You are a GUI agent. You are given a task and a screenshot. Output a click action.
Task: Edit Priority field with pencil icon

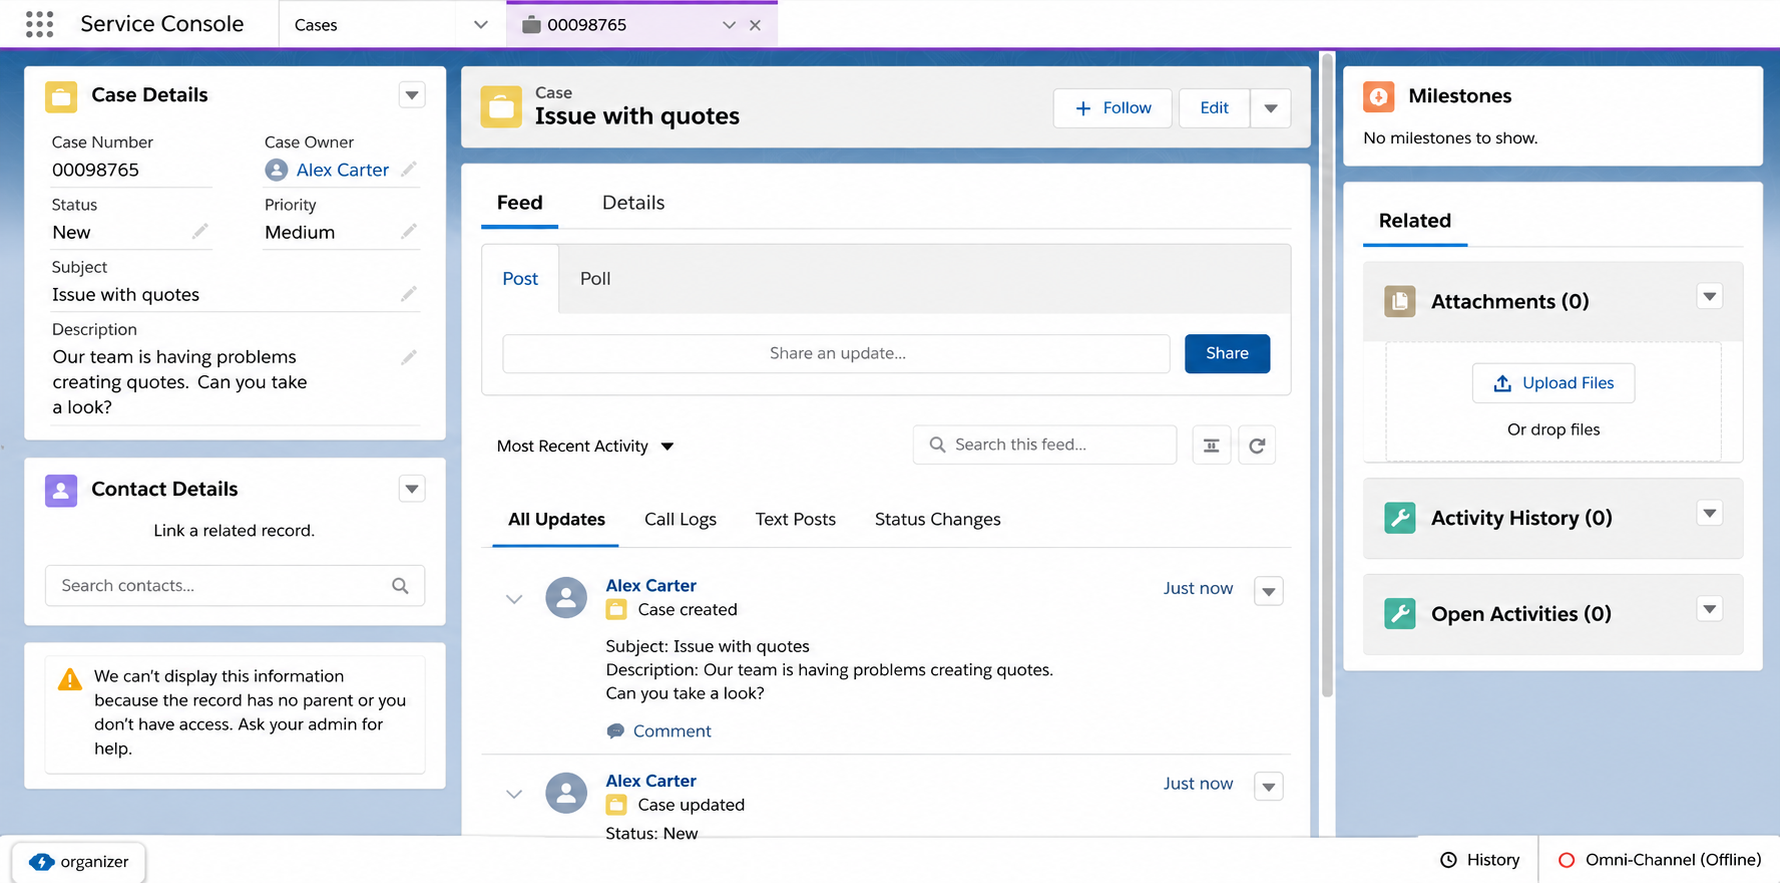(408, 232)
